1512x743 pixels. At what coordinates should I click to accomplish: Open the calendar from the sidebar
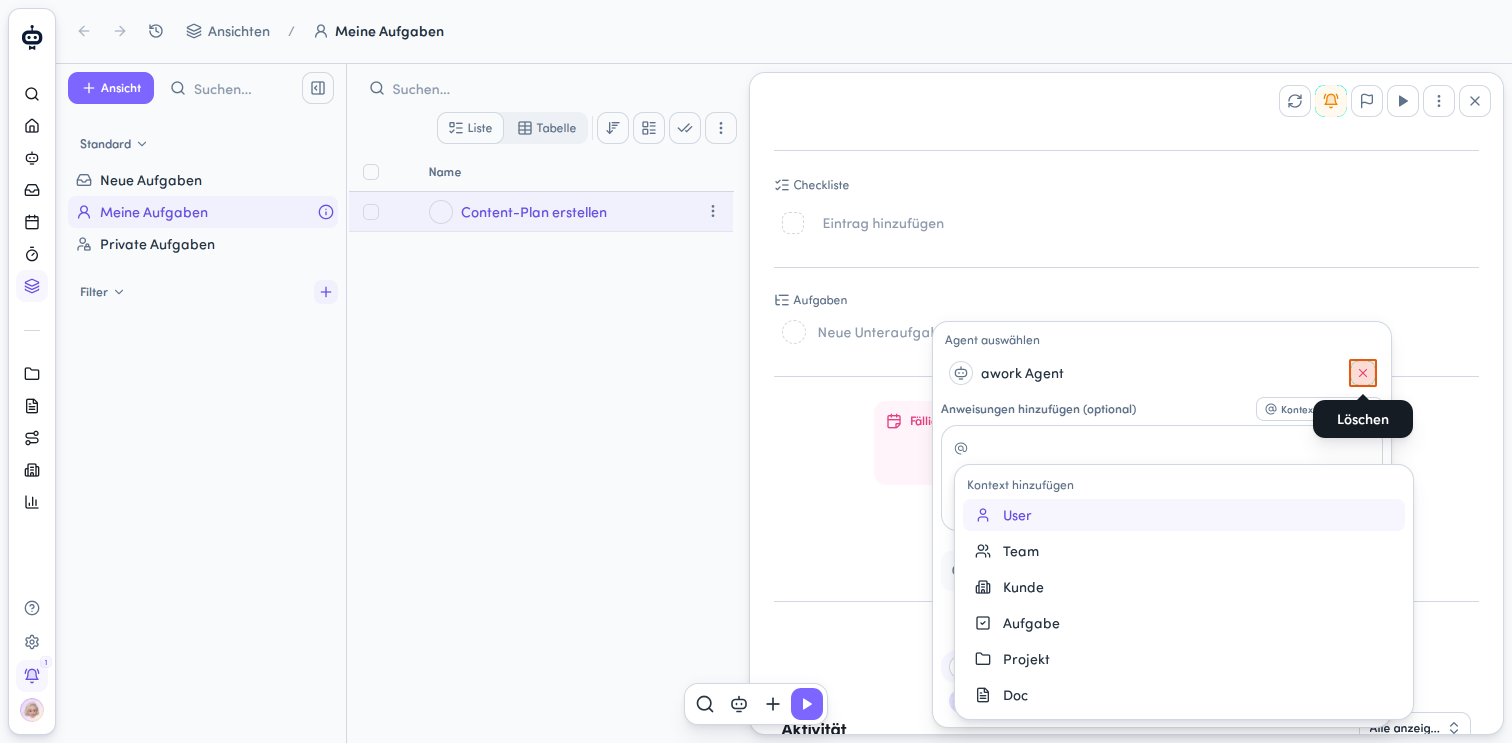[x=32, y=222]
